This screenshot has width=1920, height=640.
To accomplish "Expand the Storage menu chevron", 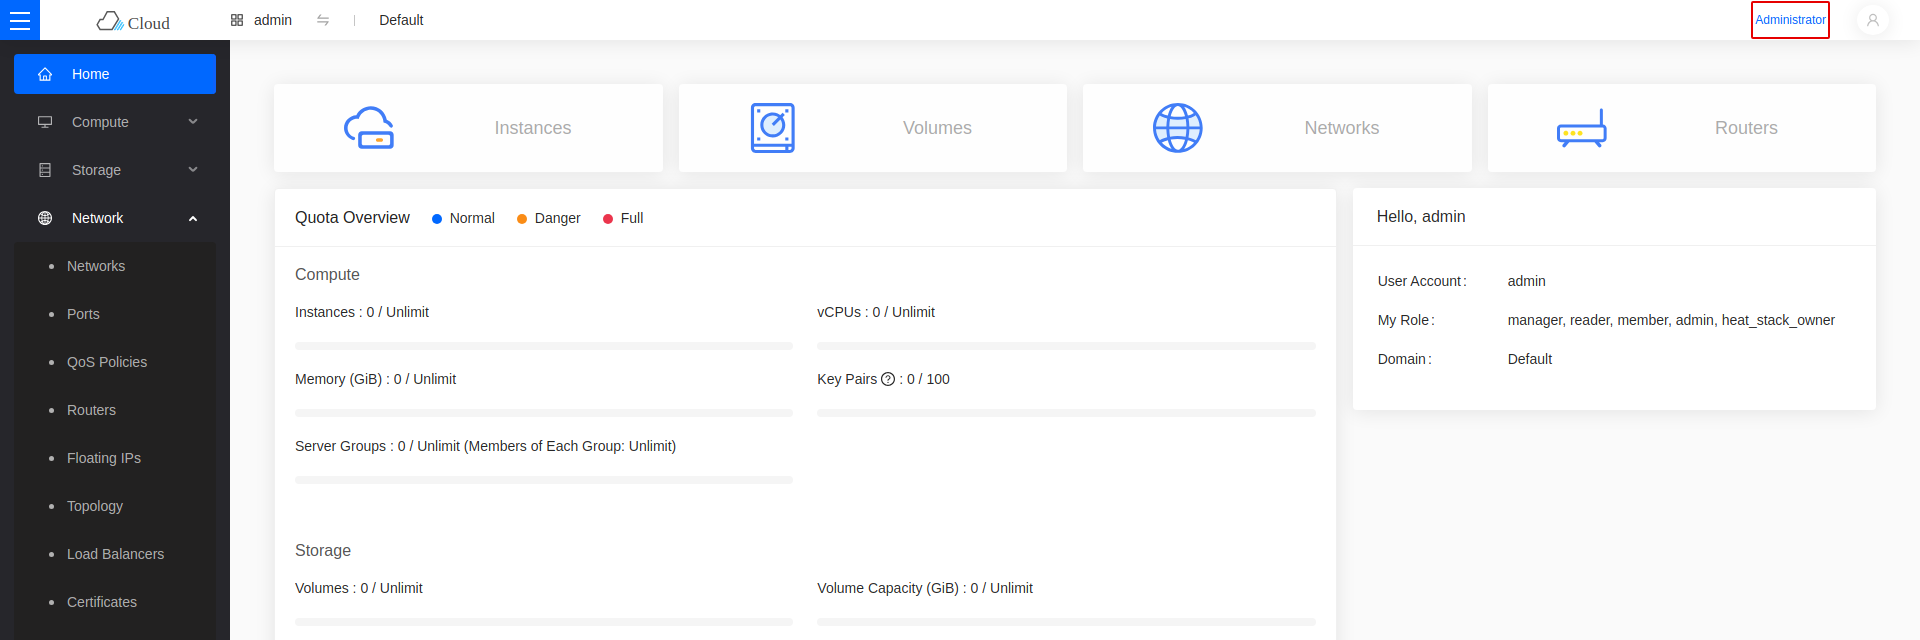I will [193, 170].
